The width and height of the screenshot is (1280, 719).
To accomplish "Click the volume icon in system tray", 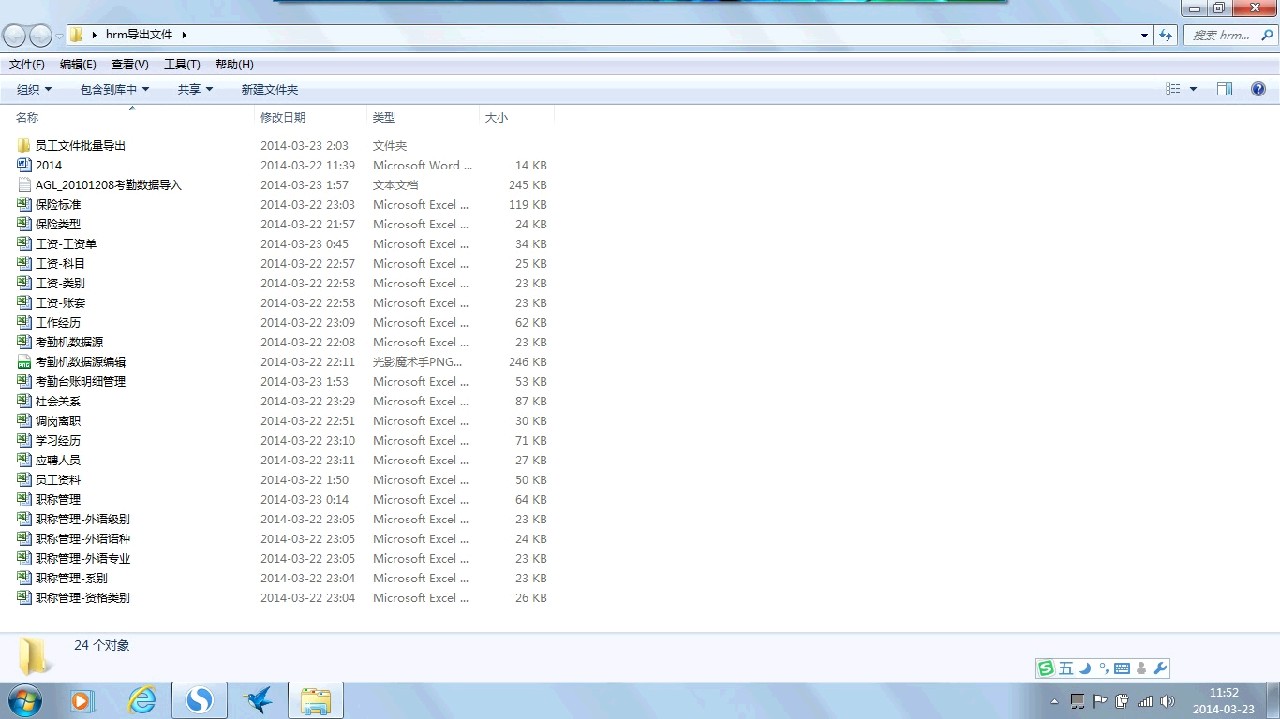I will point(1167,701).
